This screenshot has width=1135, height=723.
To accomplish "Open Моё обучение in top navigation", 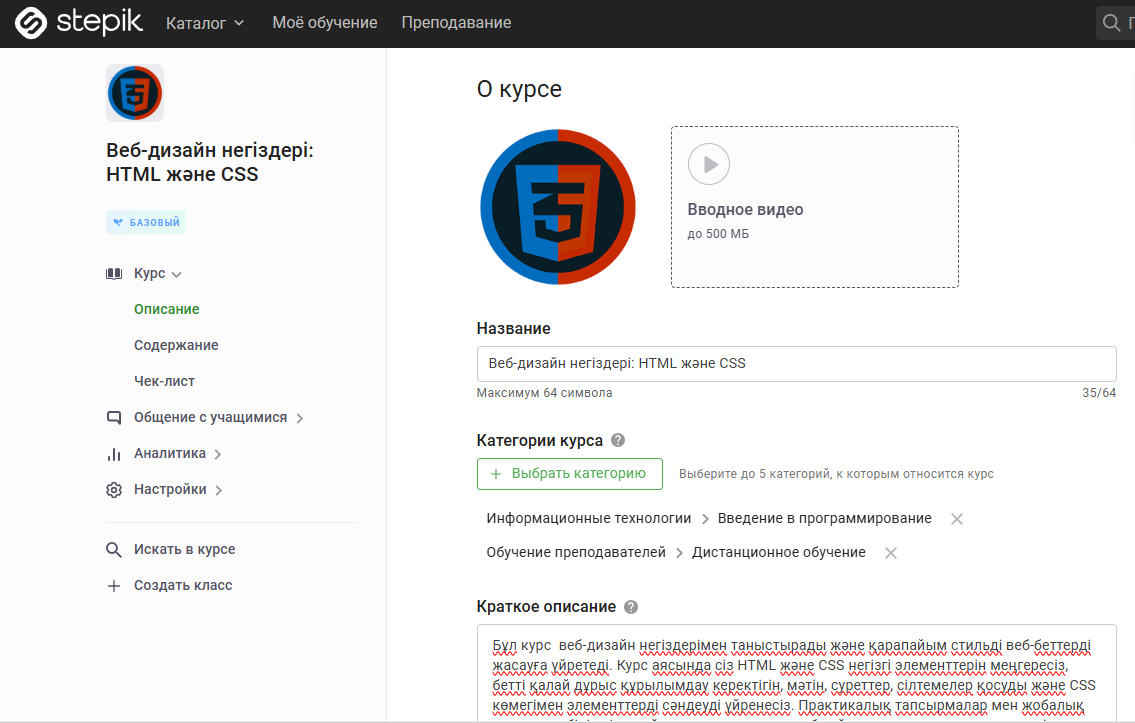I will click(x=324, y=23).
